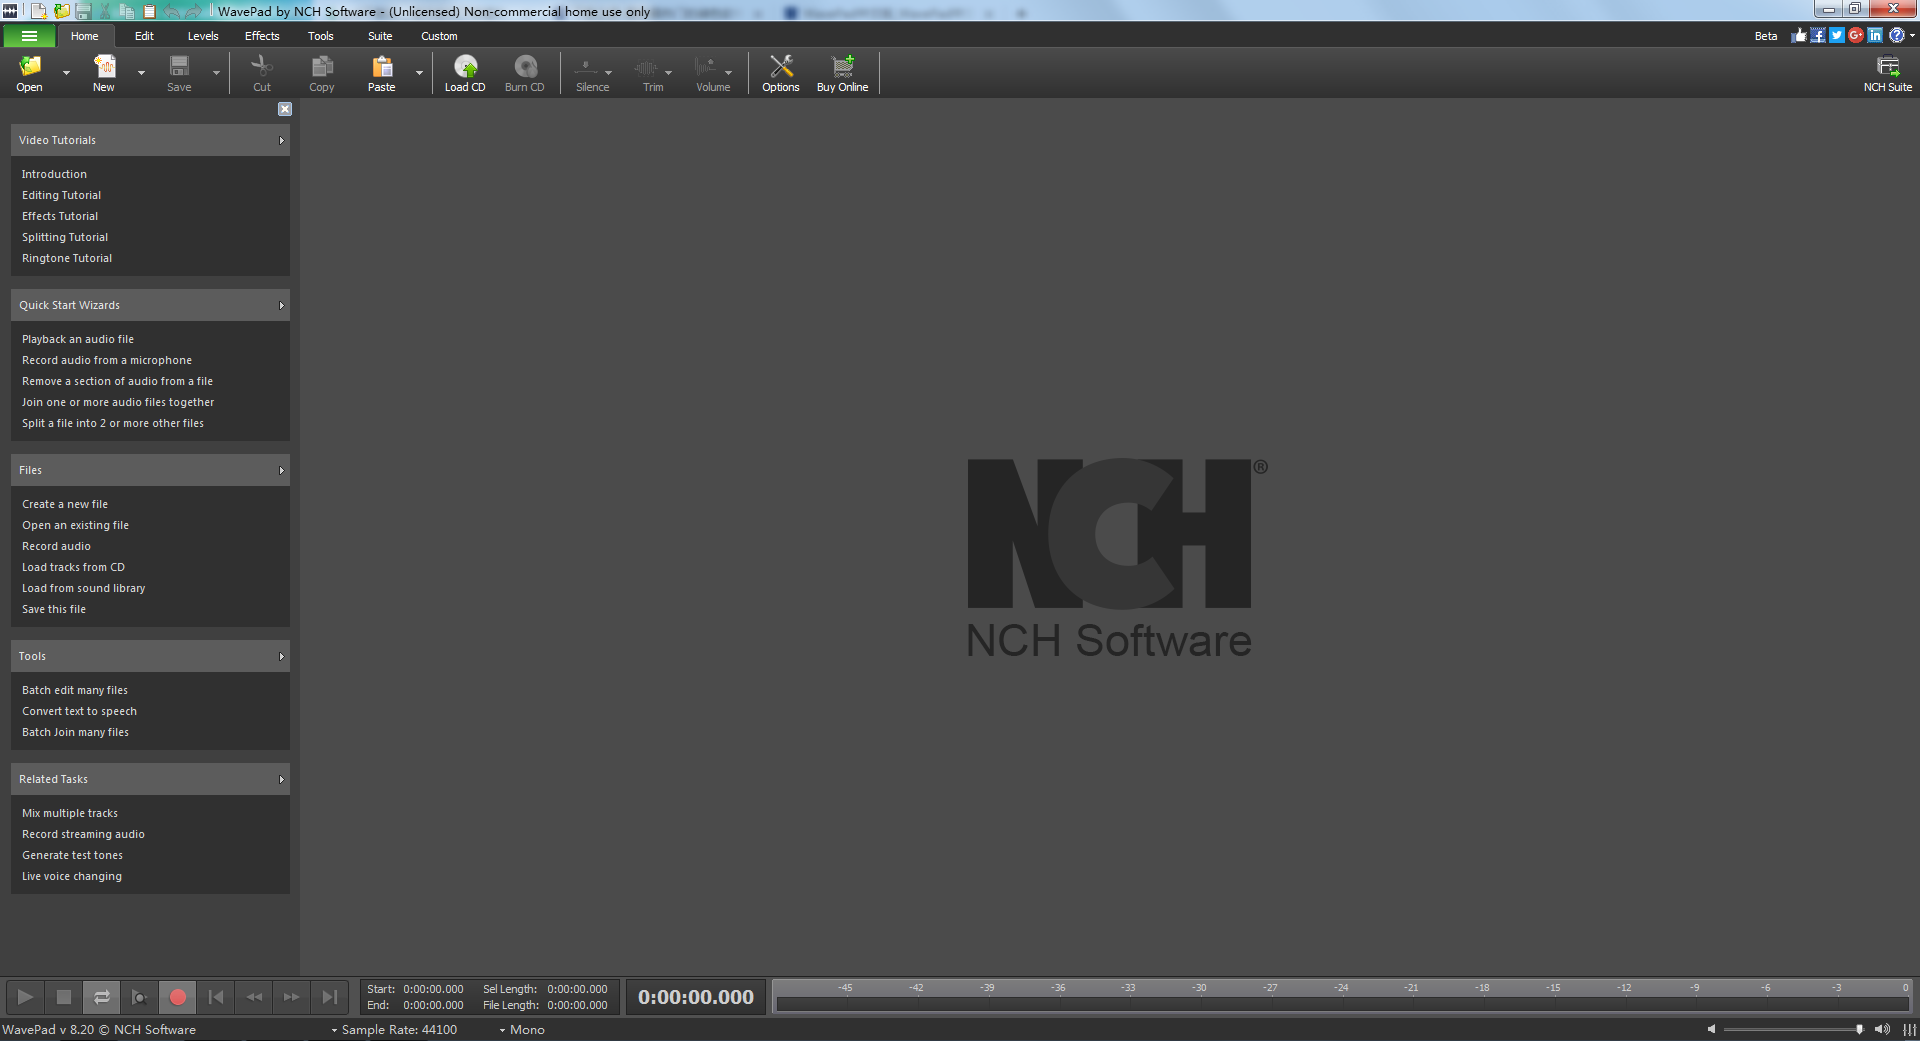The height and width of the screenshot is (1041, 1920).
Task: Click the Help question mark icon
Action: (1896, 35)
